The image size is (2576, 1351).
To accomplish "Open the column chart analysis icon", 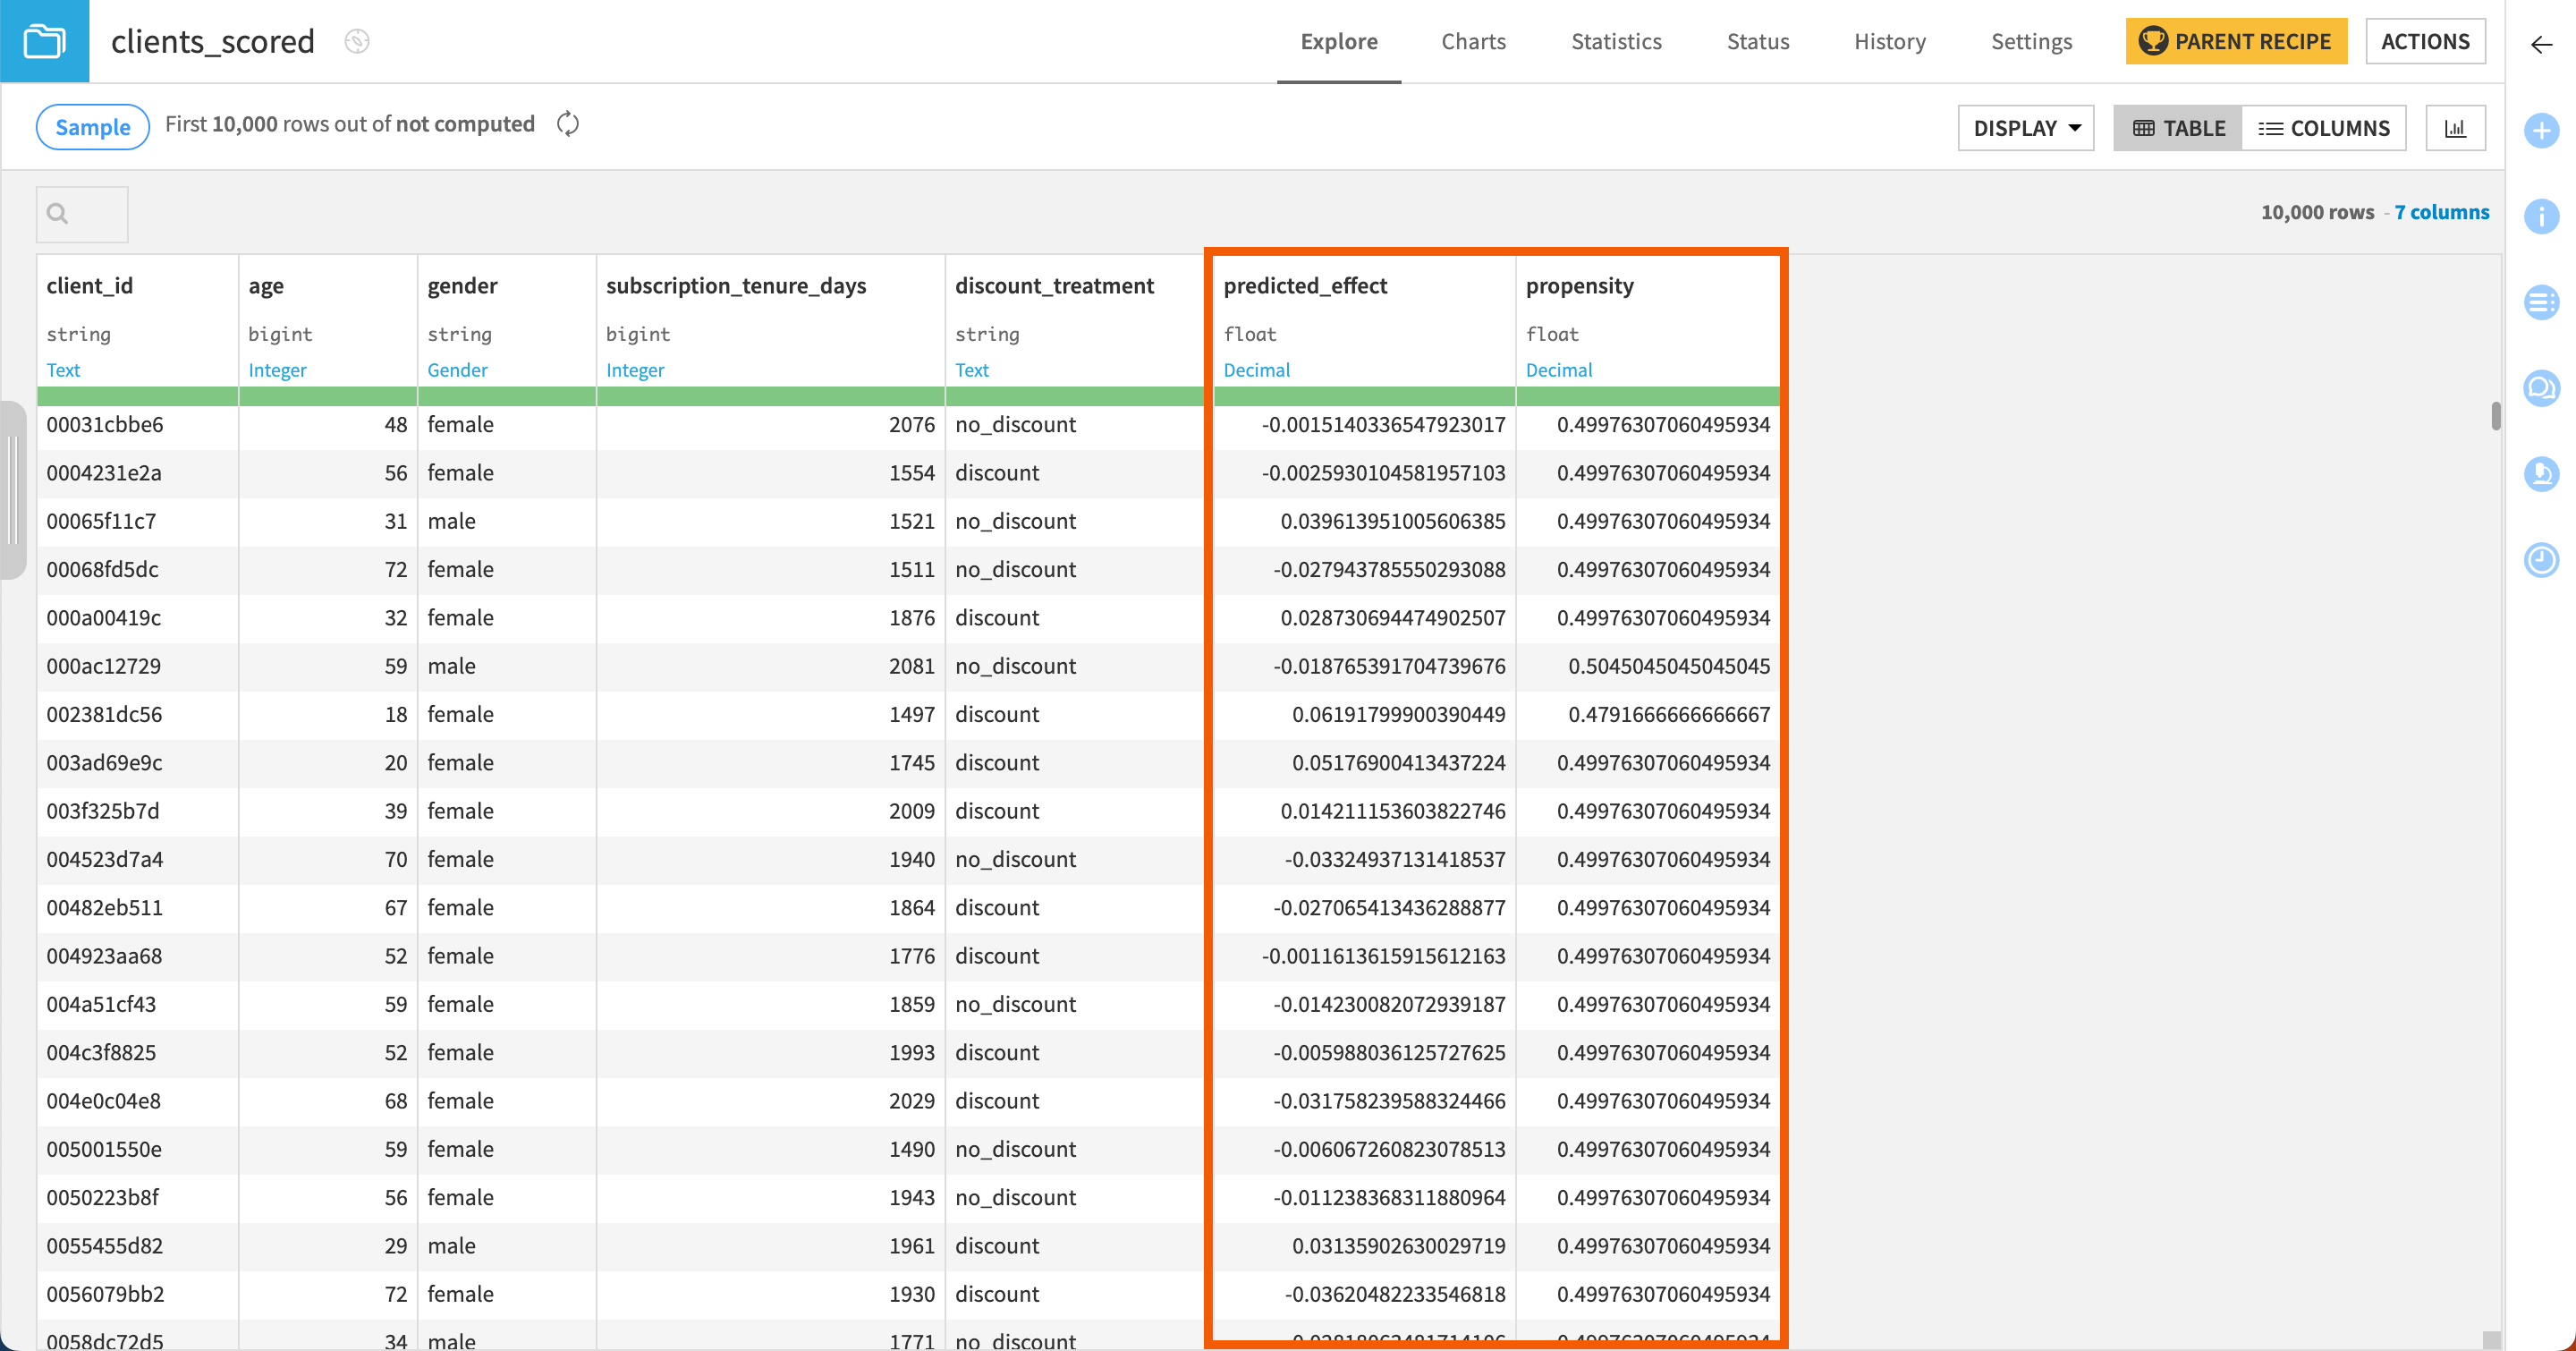I will point(2454,128).
